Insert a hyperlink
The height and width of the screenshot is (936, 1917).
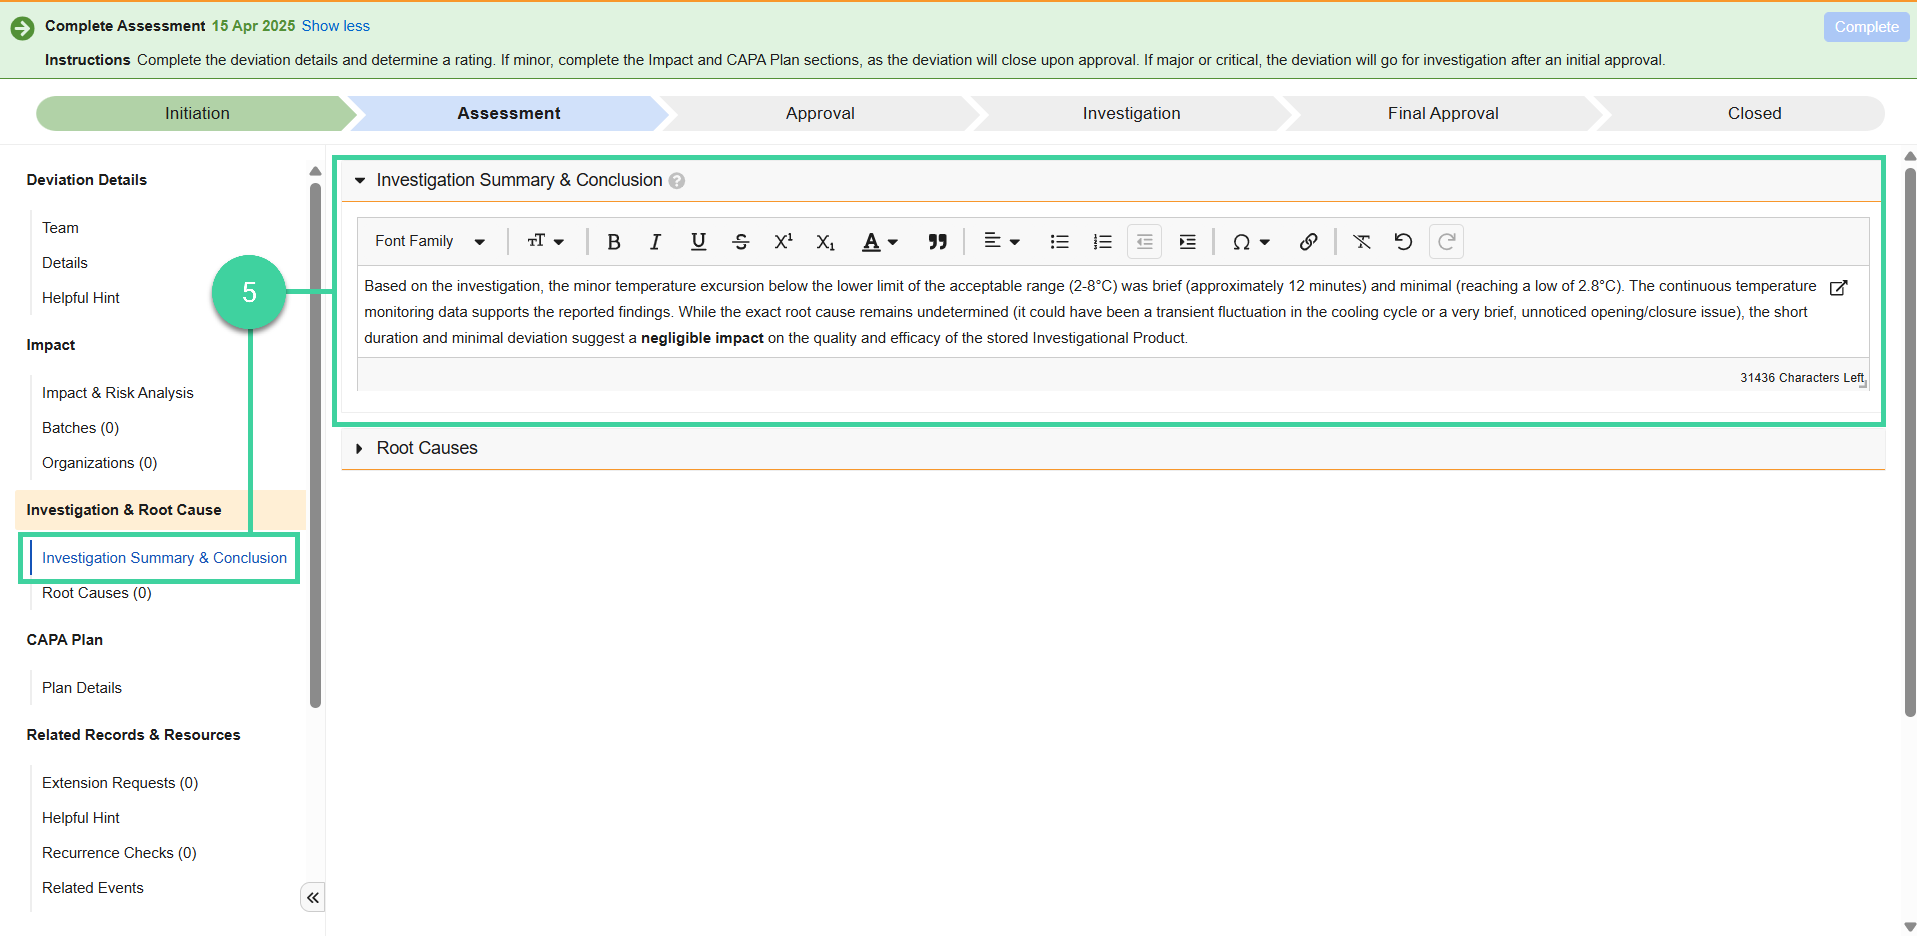click(x=1308, y=242)
